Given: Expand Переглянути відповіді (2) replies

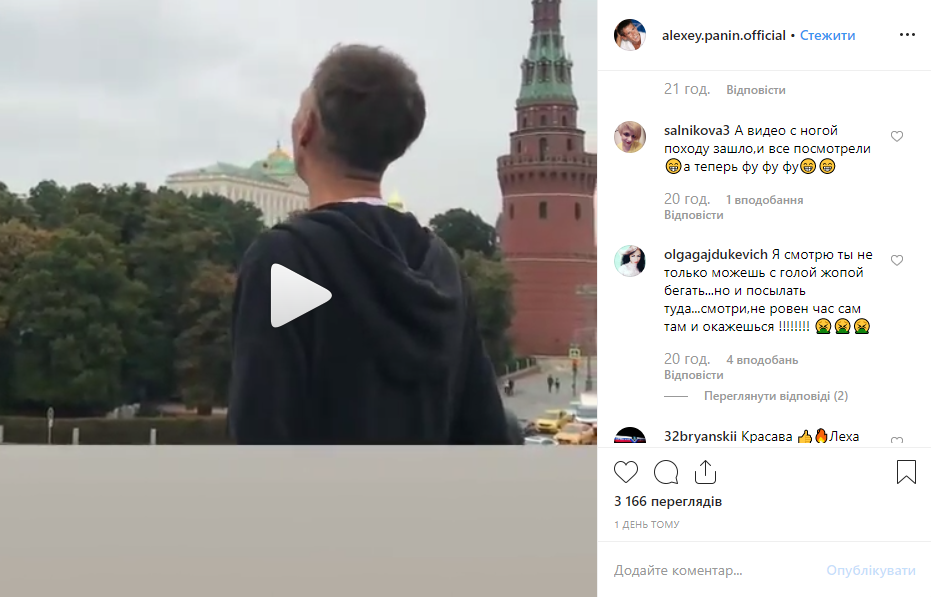Looking at the screenshot, I should pos(775,396).
